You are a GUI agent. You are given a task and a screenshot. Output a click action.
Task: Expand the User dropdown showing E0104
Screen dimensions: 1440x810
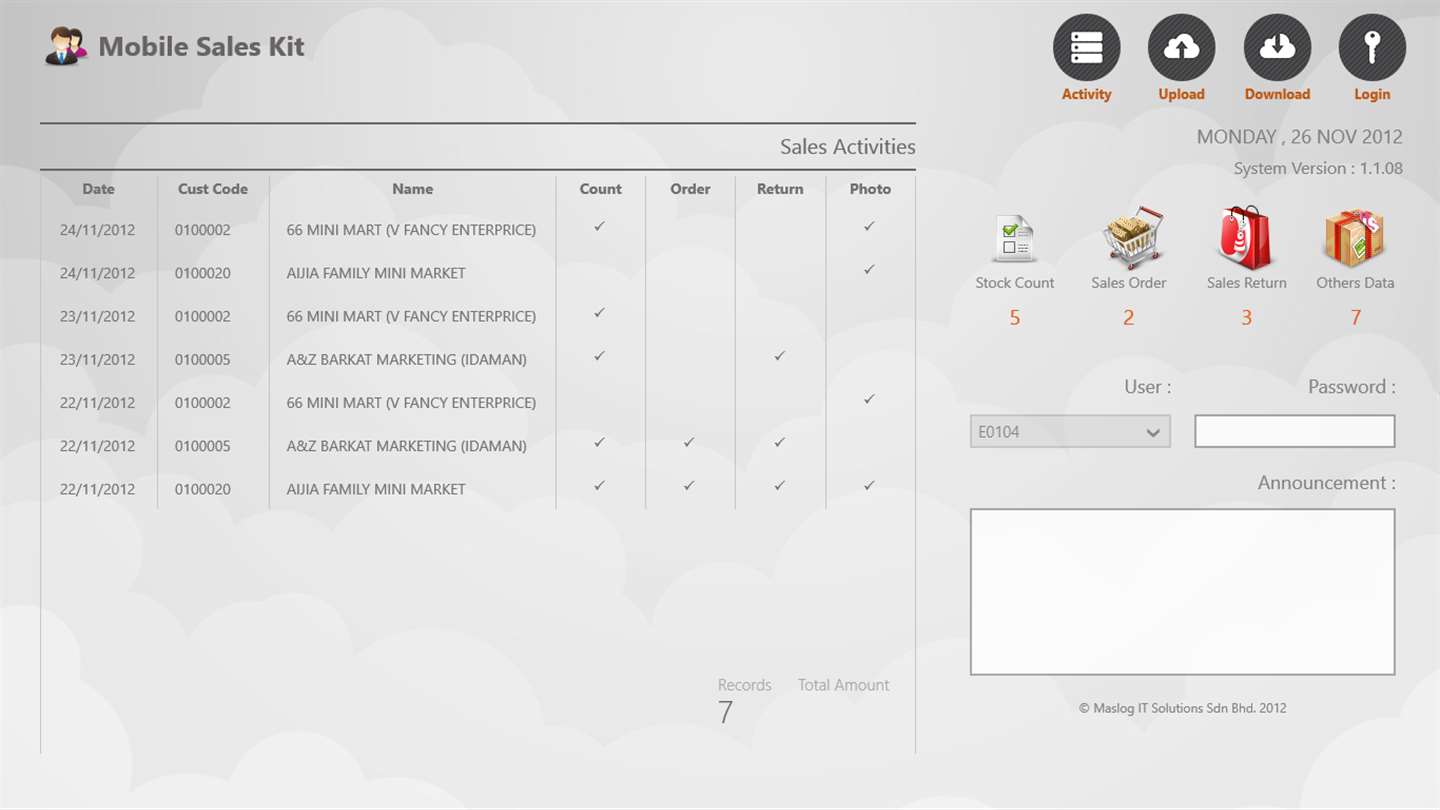tap(1070, 432)
